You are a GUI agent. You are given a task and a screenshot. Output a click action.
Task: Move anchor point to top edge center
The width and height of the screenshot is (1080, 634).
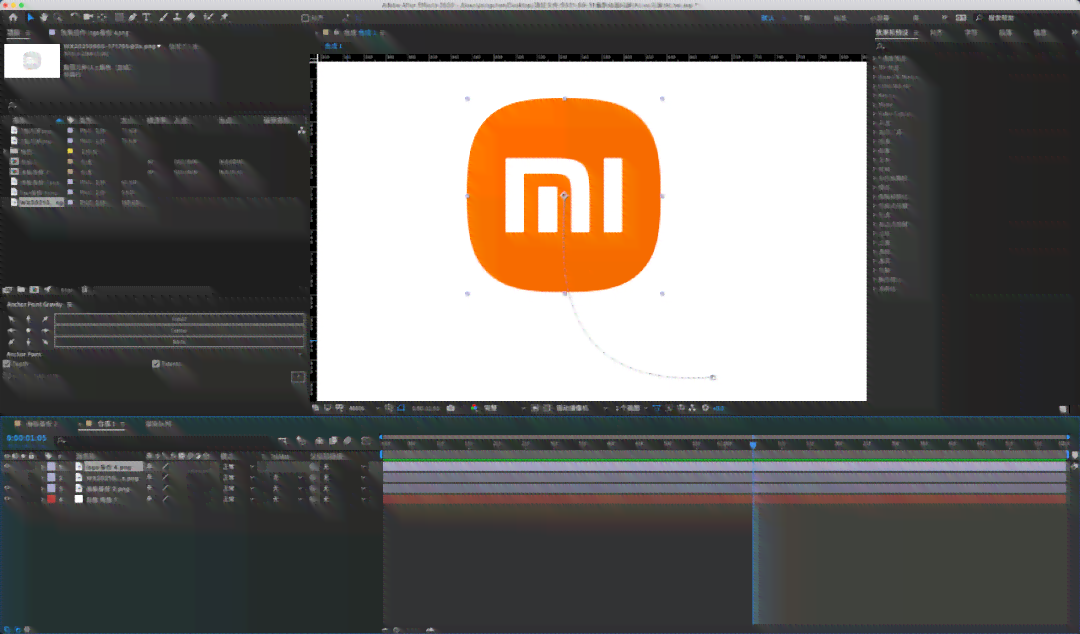(x=28, y=319)
